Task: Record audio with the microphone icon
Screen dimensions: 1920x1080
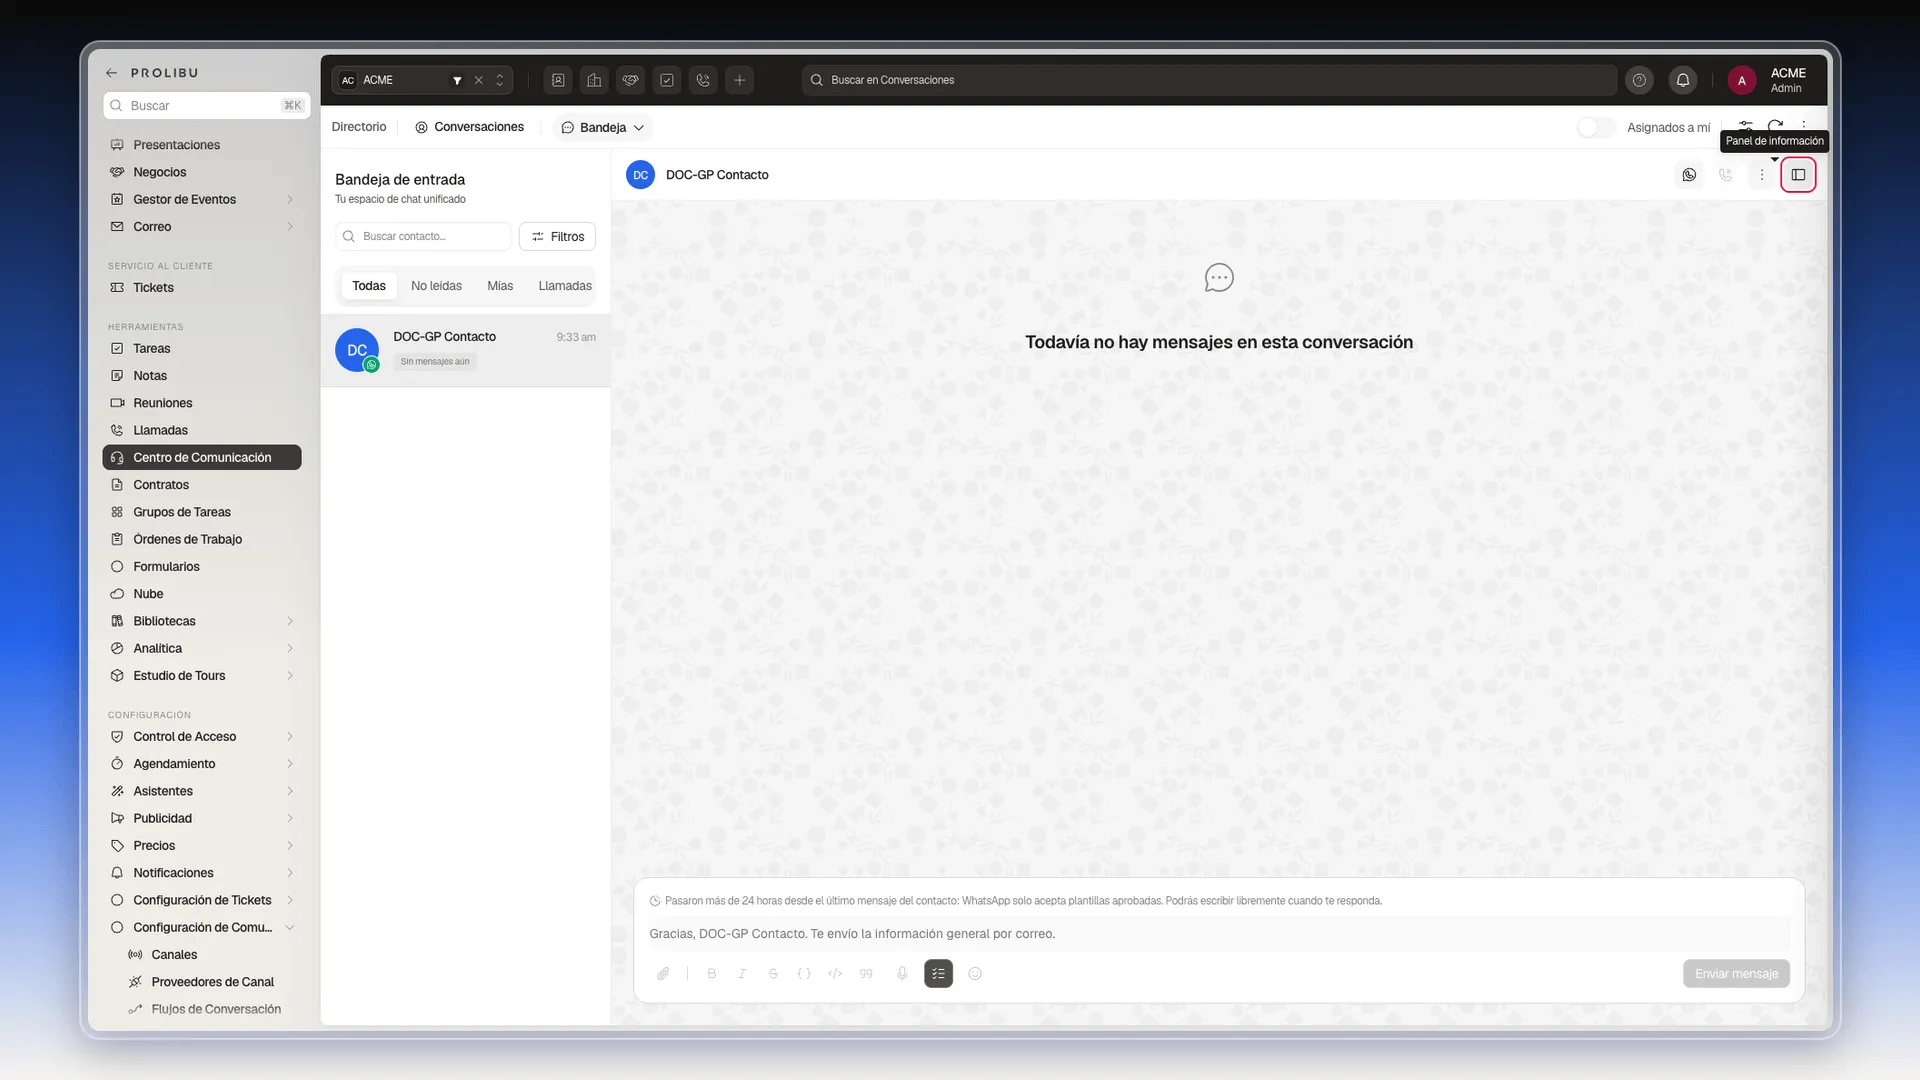Action: pos(902,973)
